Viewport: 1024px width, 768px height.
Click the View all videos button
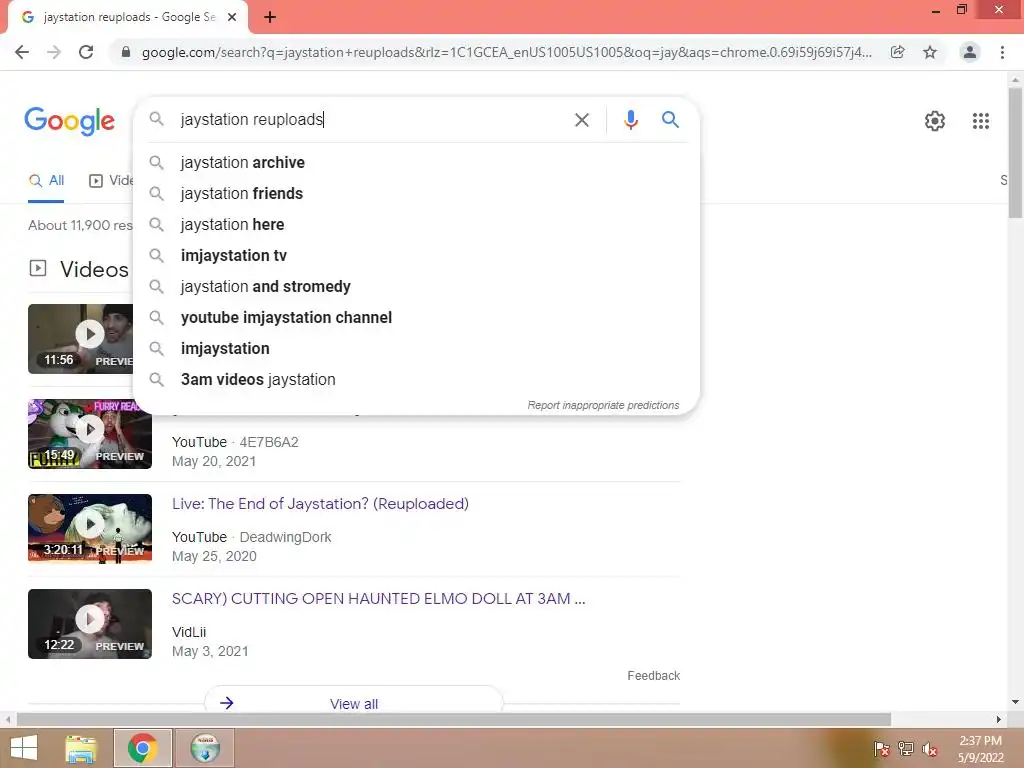[x=353, y=703]
